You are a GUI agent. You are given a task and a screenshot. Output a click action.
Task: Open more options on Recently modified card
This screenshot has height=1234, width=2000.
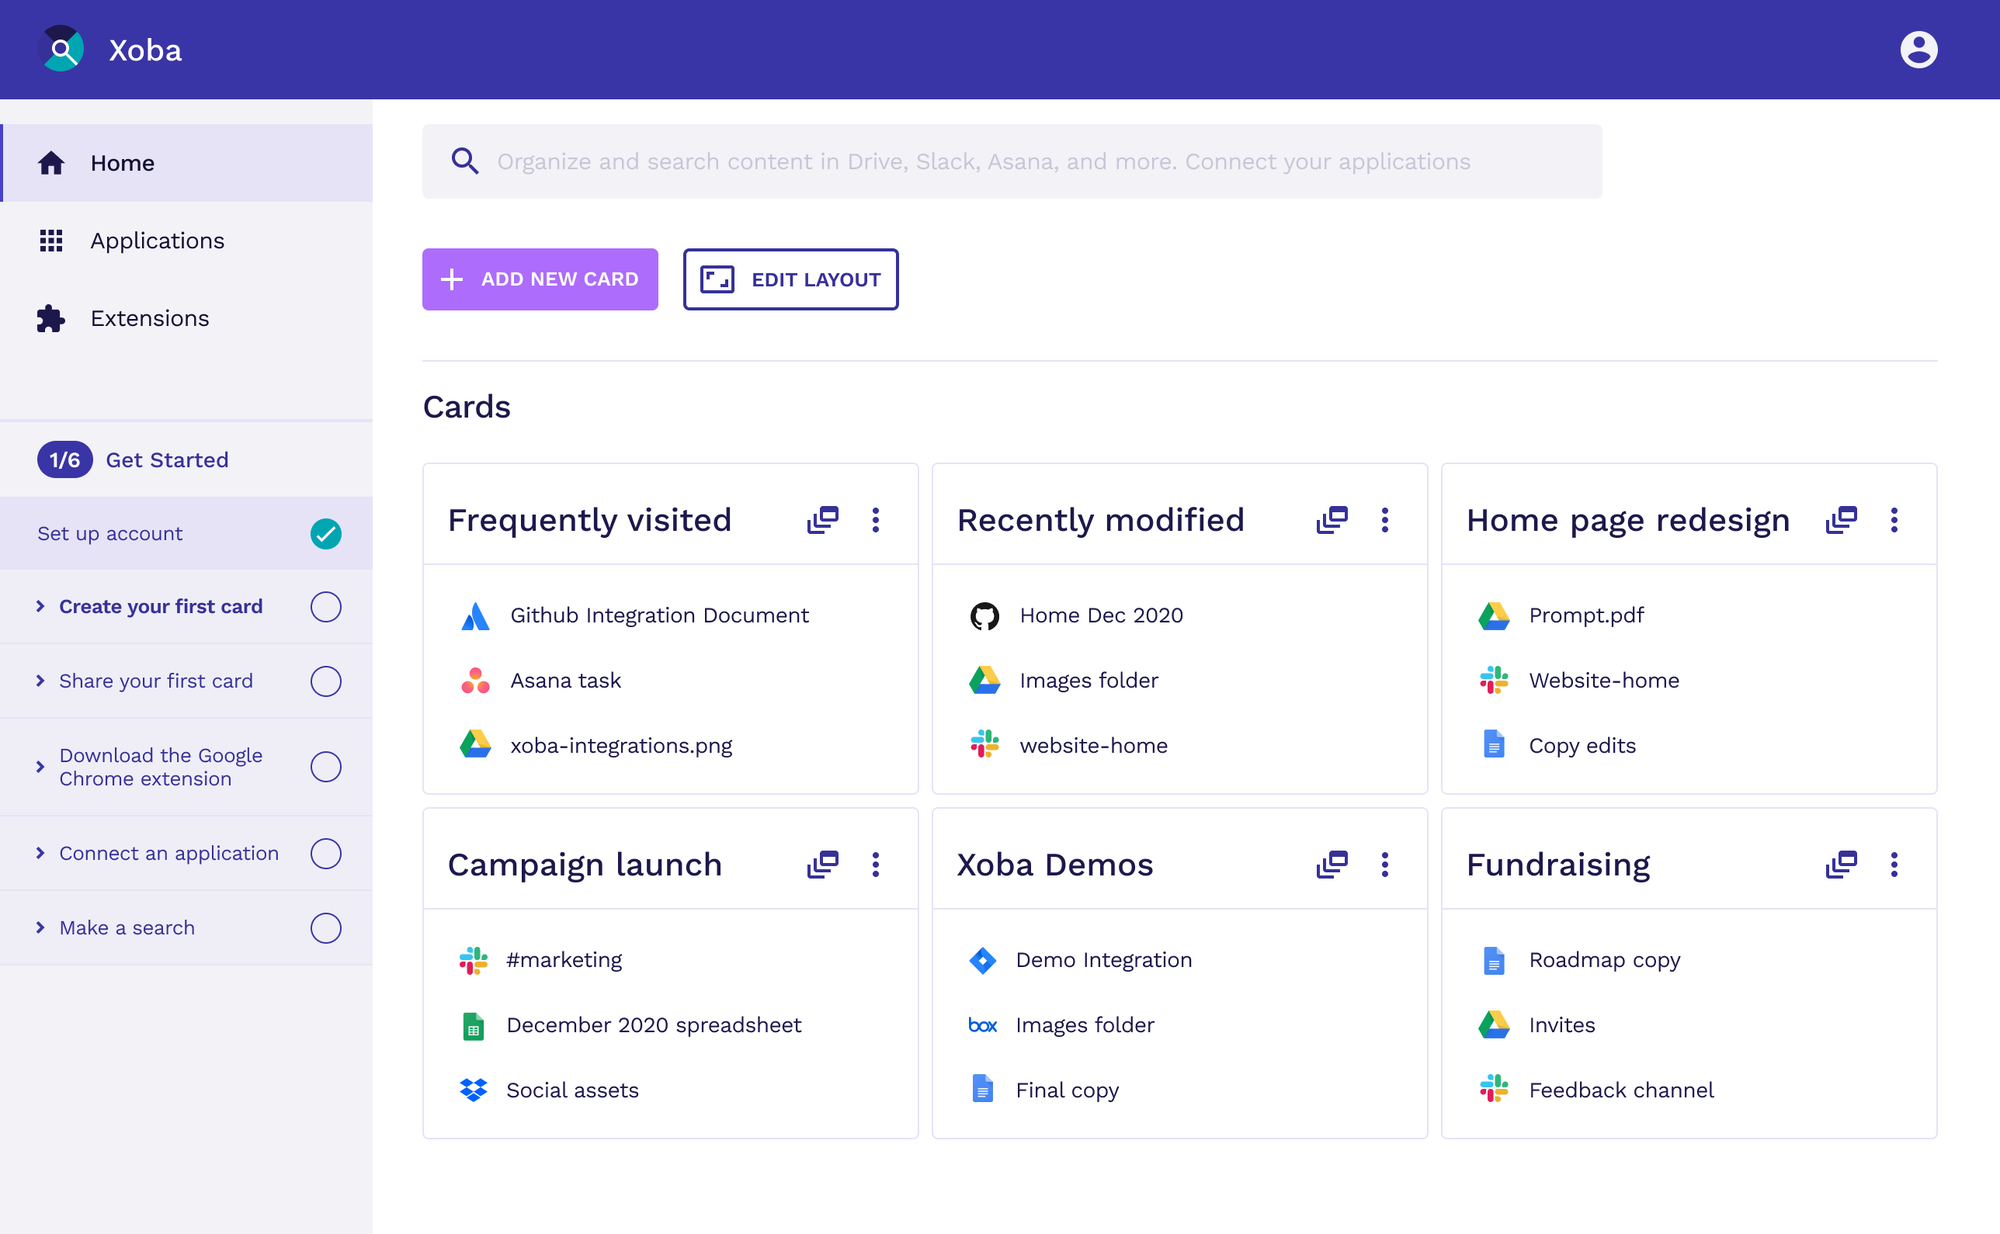(x=1384, y=519)
